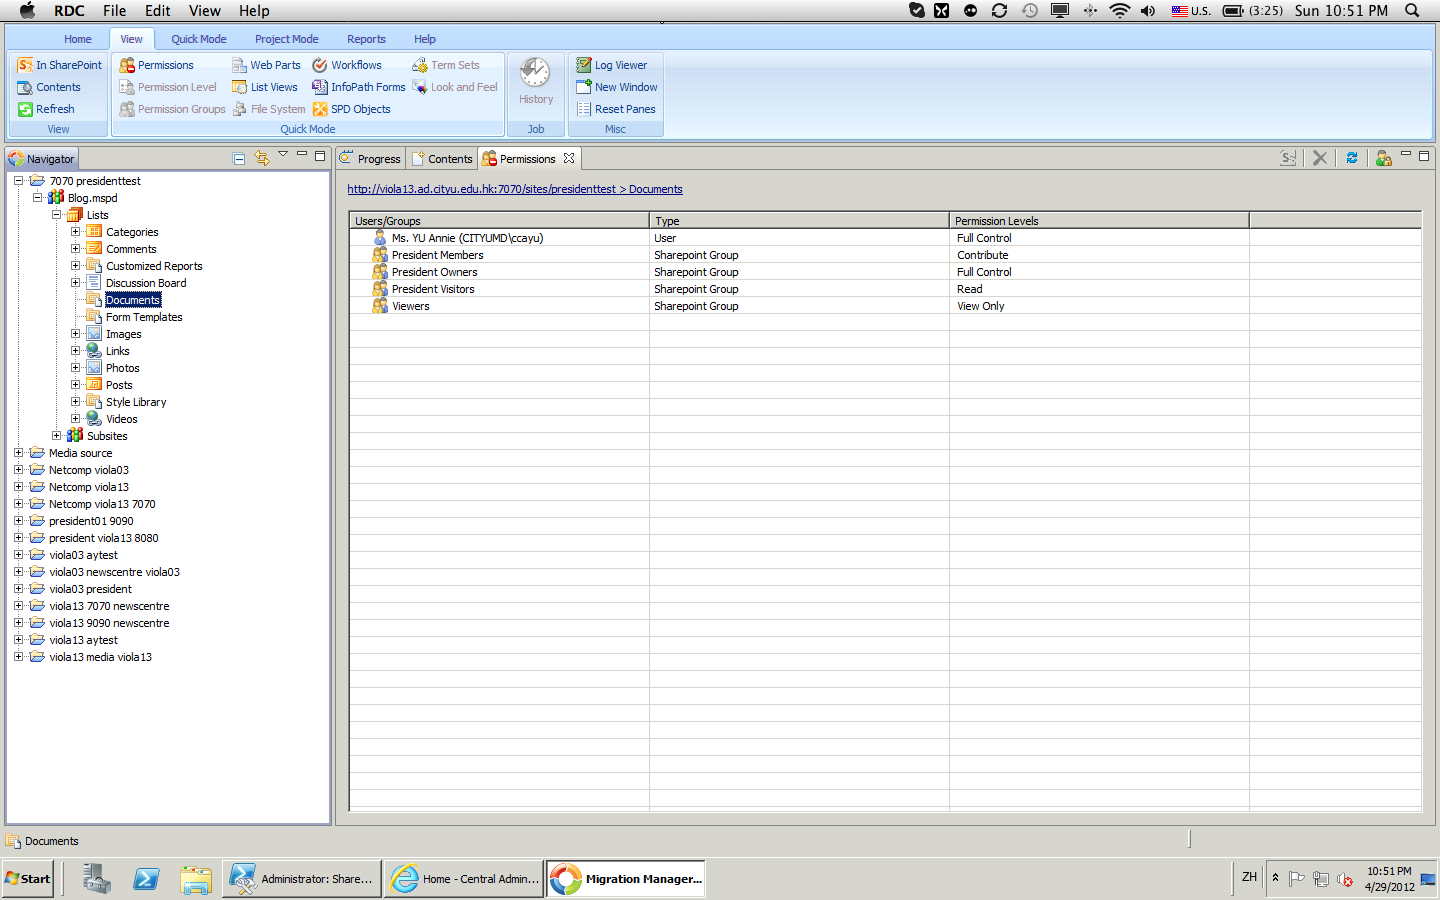Image resolution: width=1440 pixels, height=900 pixels.
Task: Switch to the Home ribbon tab
Action: coord(78,39)
